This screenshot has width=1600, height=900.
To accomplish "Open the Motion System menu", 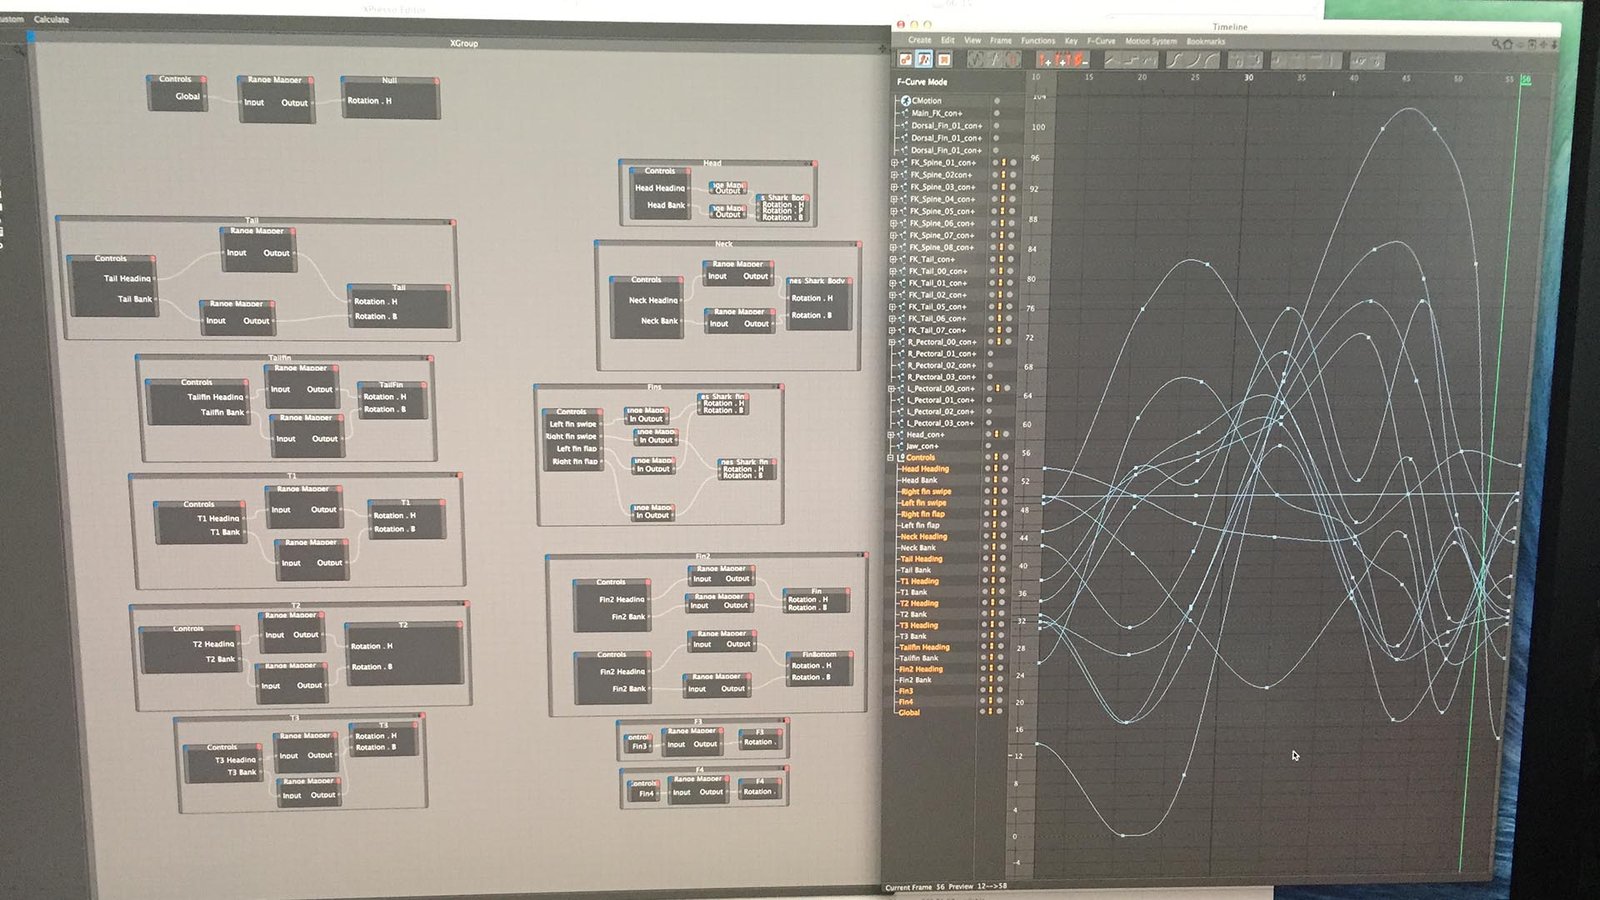I will 1150,41.
